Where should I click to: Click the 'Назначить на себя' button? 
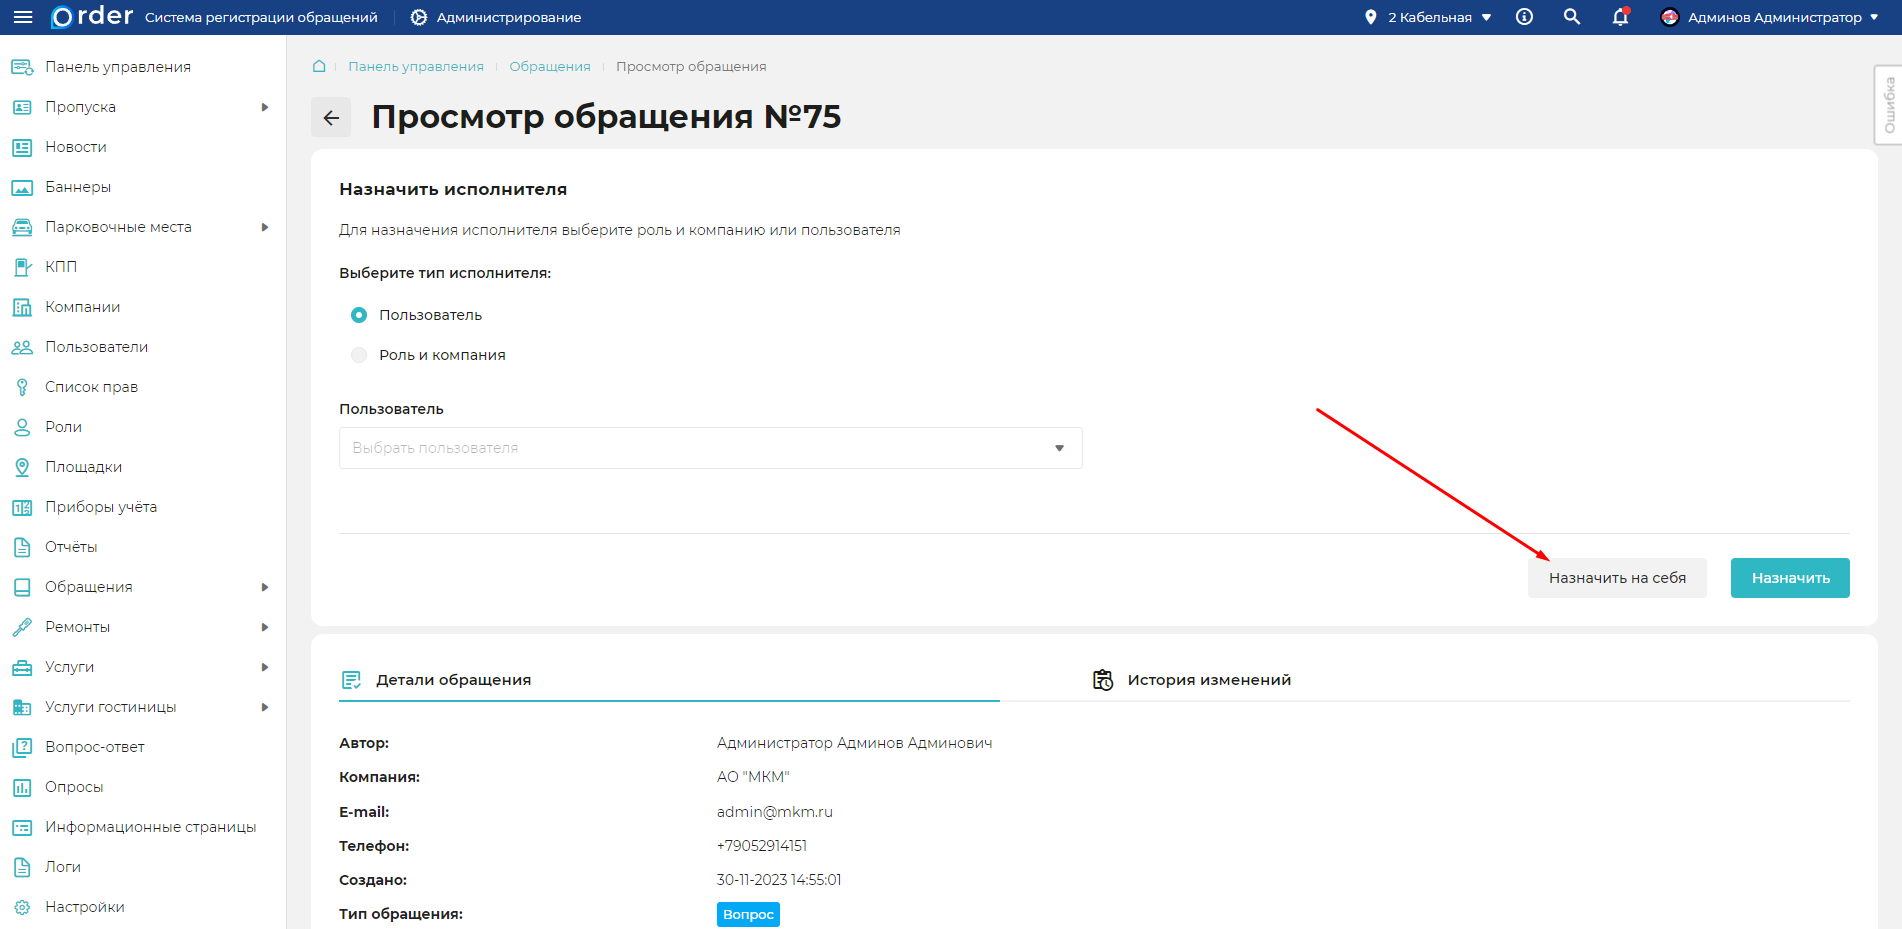[x=1616, y=578]
